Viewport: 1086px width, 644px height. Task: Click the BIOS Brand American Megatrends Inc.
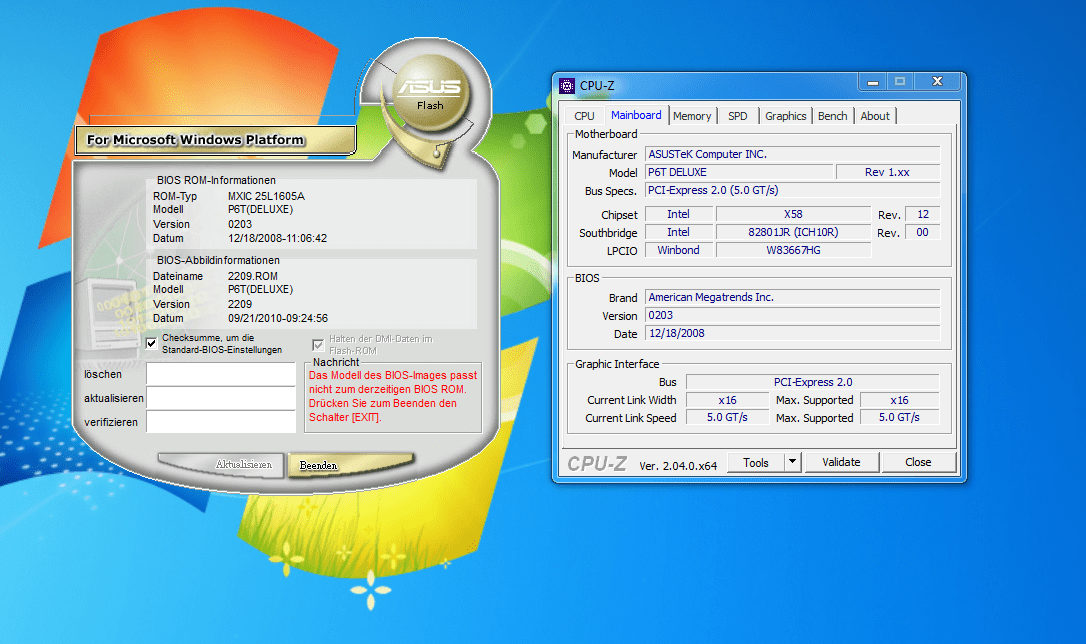coord(792,298)
